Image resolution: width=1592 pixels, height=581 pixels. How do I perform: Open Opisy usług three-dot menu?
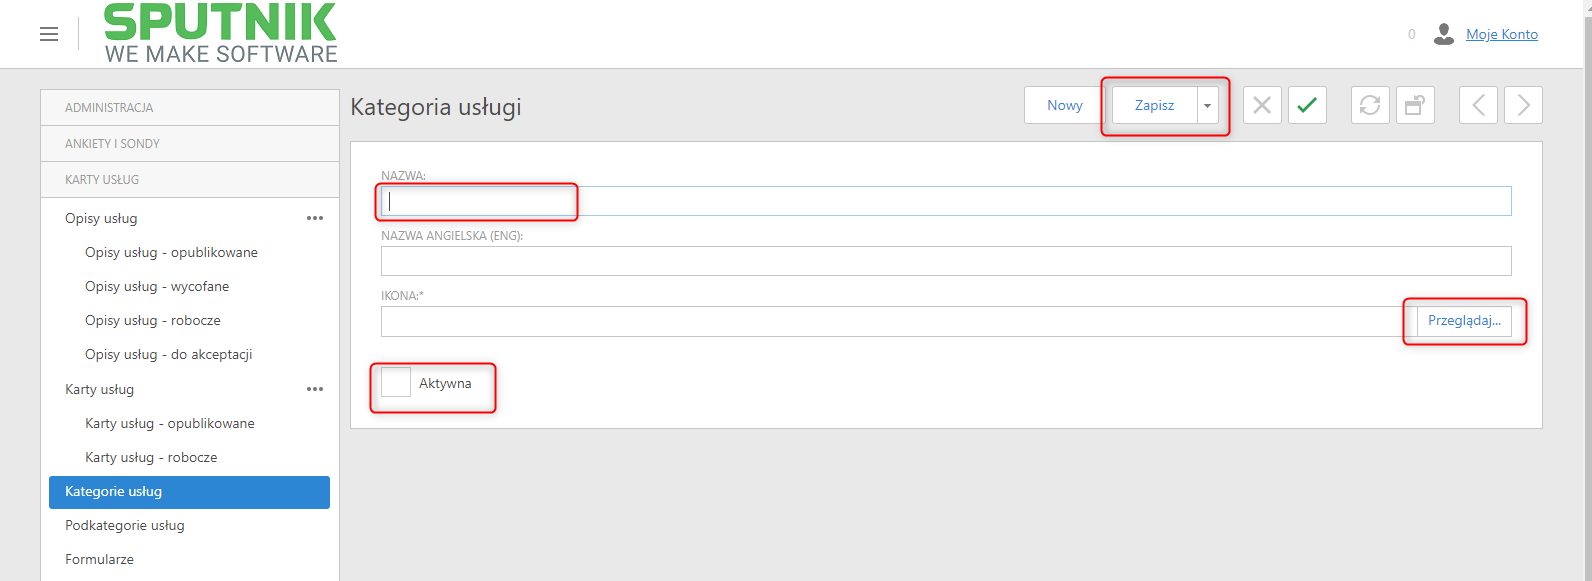tap(315, 218)
